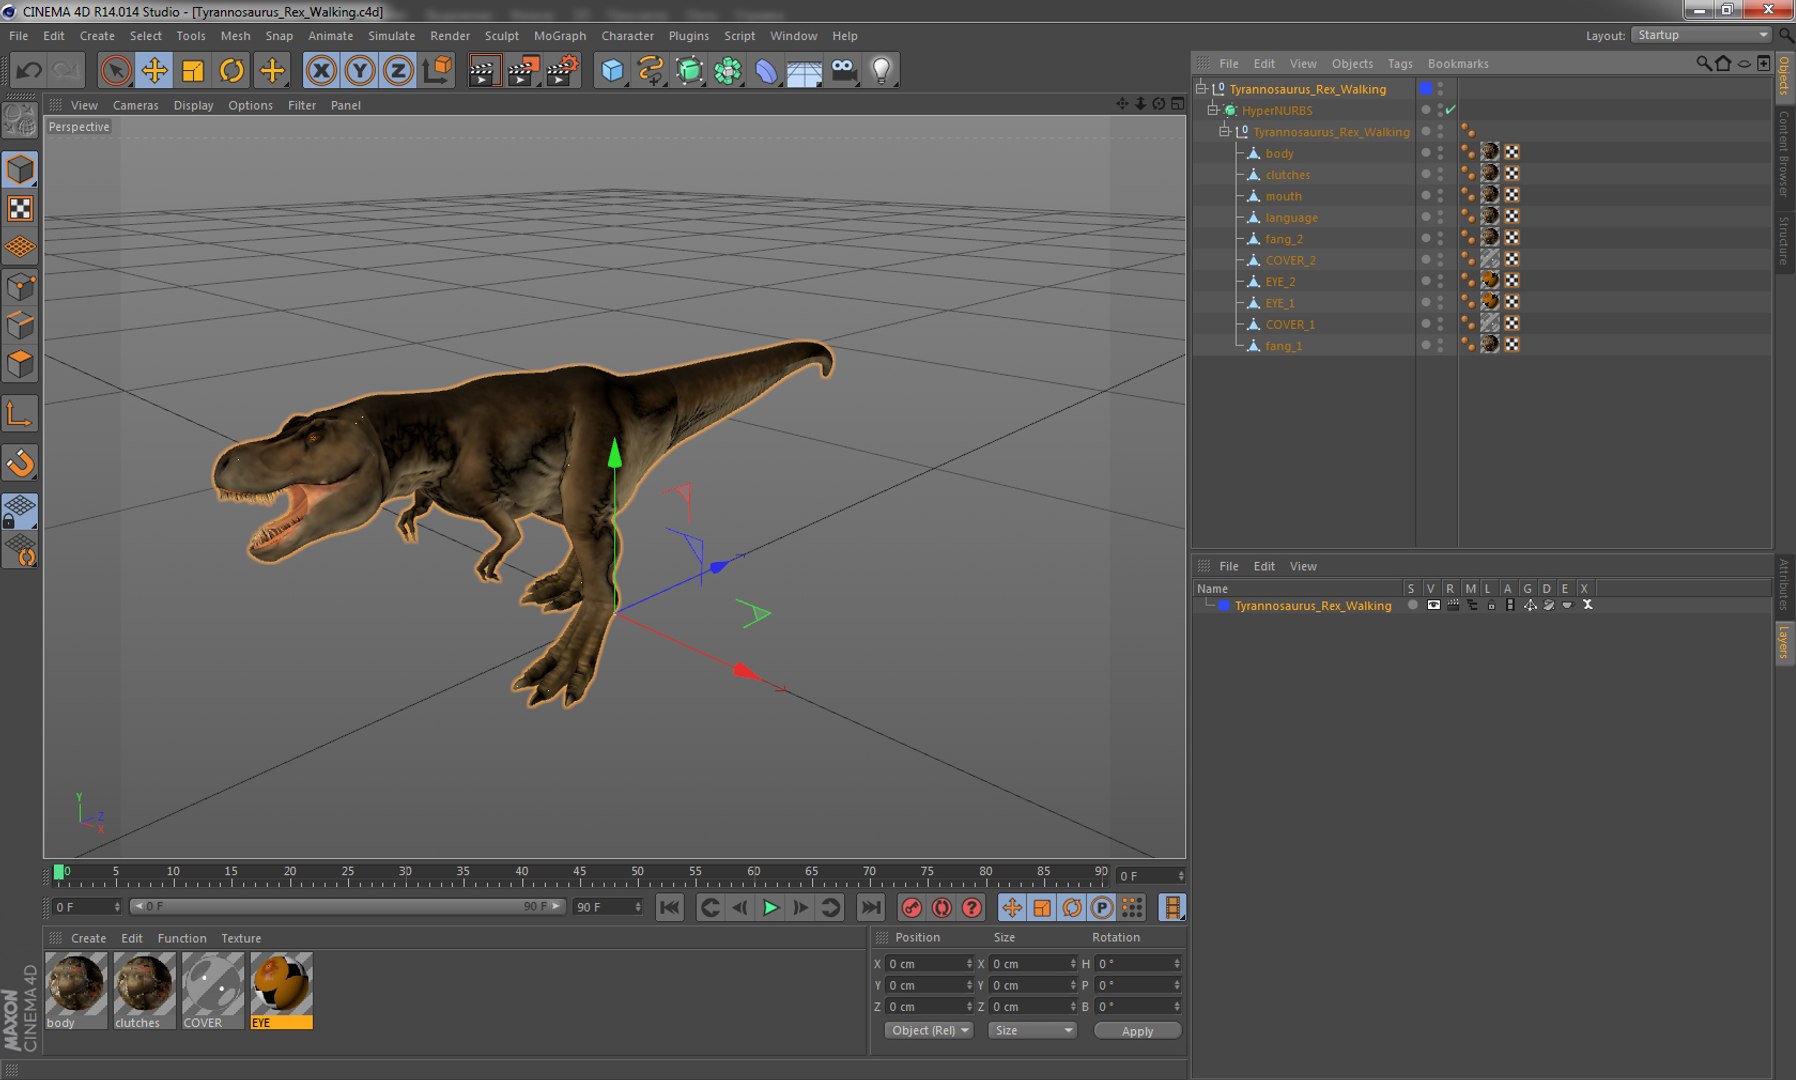
Task: Add a light object
Action: 882,70
